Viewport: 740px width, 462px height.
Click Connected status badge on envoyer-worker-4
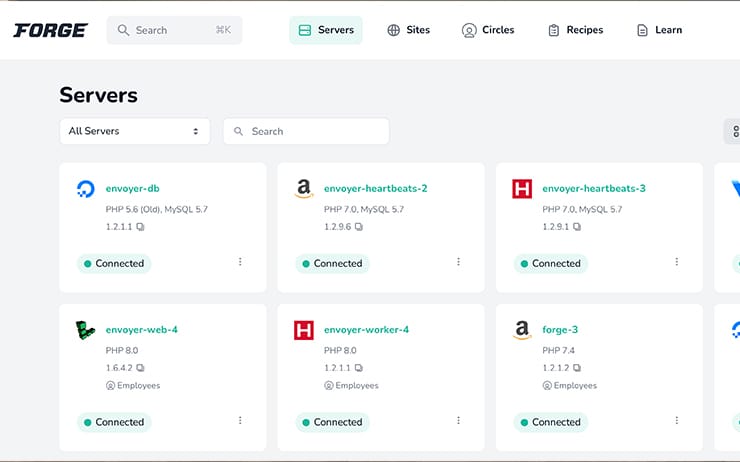coord(333,422)
